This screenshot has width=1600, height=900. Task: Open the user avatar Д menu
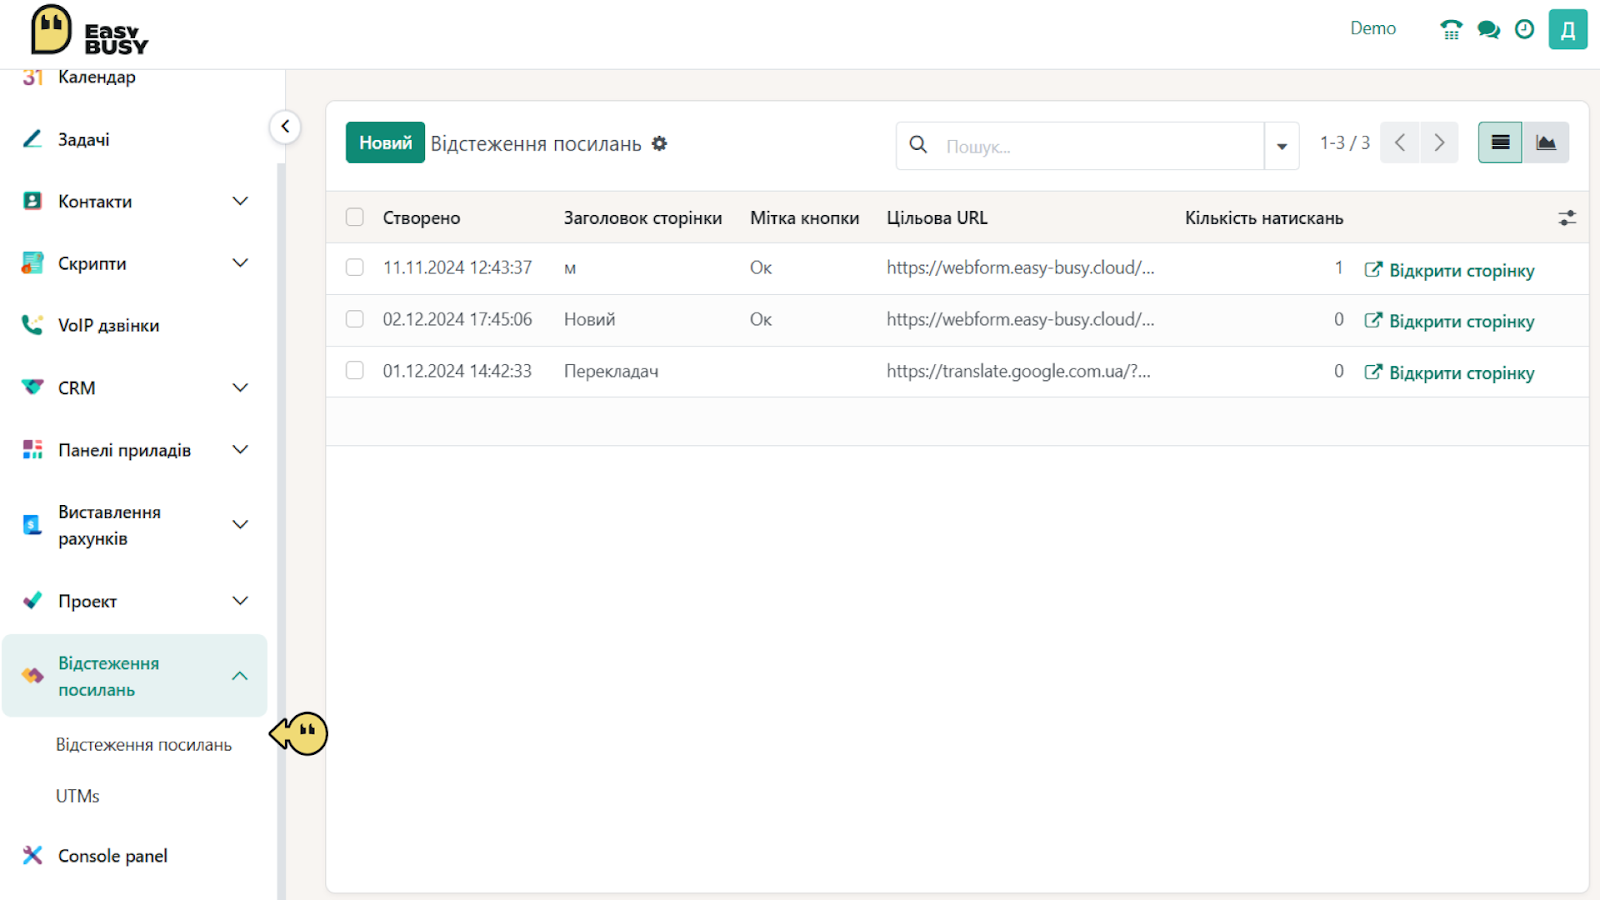click(x=1568, y=29)
